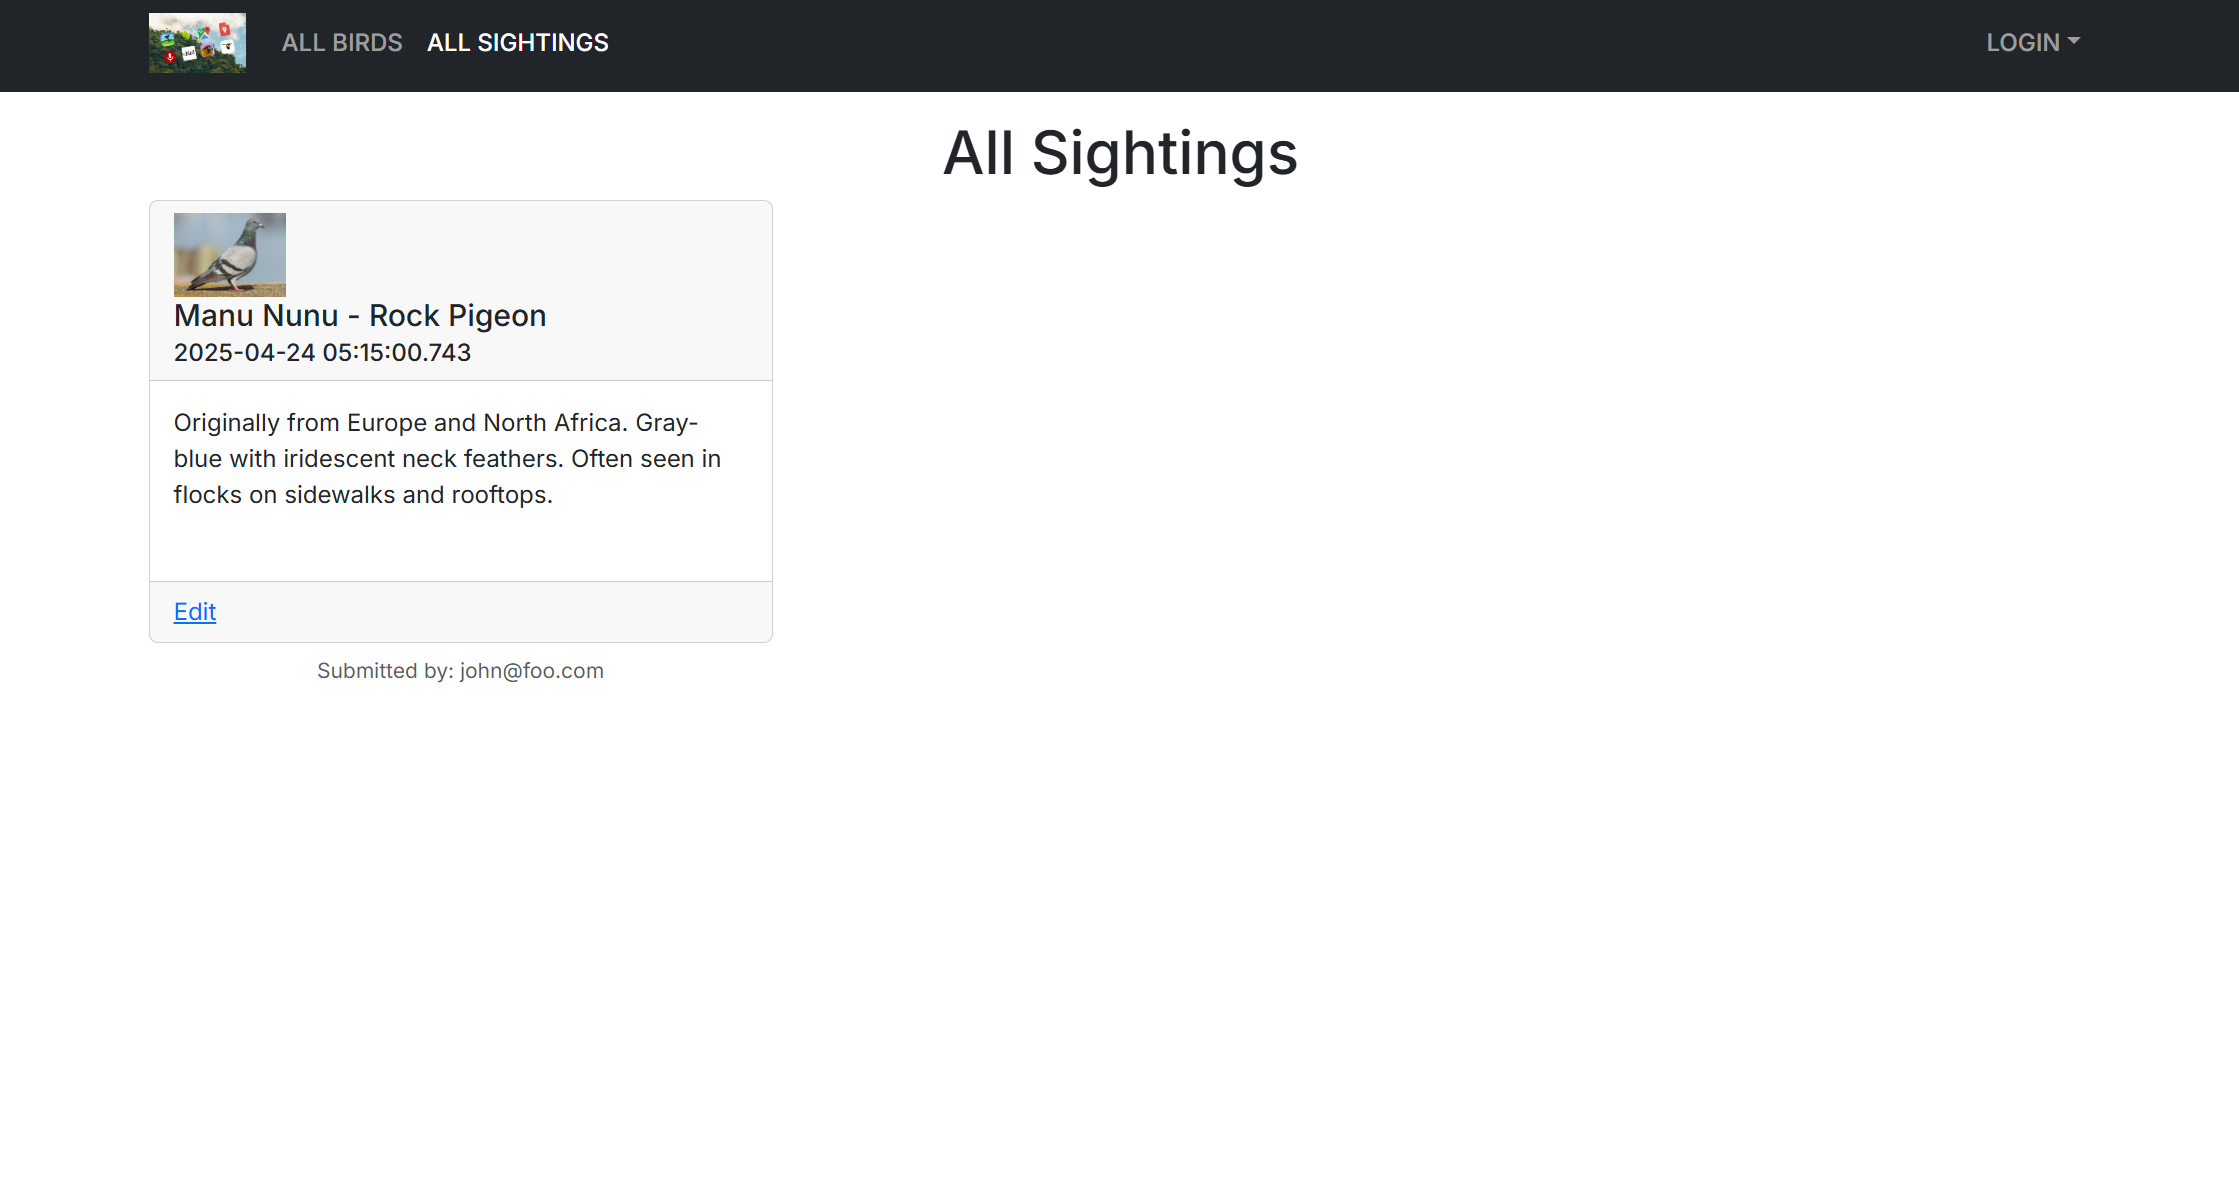Click the submitter email john@foo.com
Viewport: 2239px width, 1185px height.
pos(532,671)
